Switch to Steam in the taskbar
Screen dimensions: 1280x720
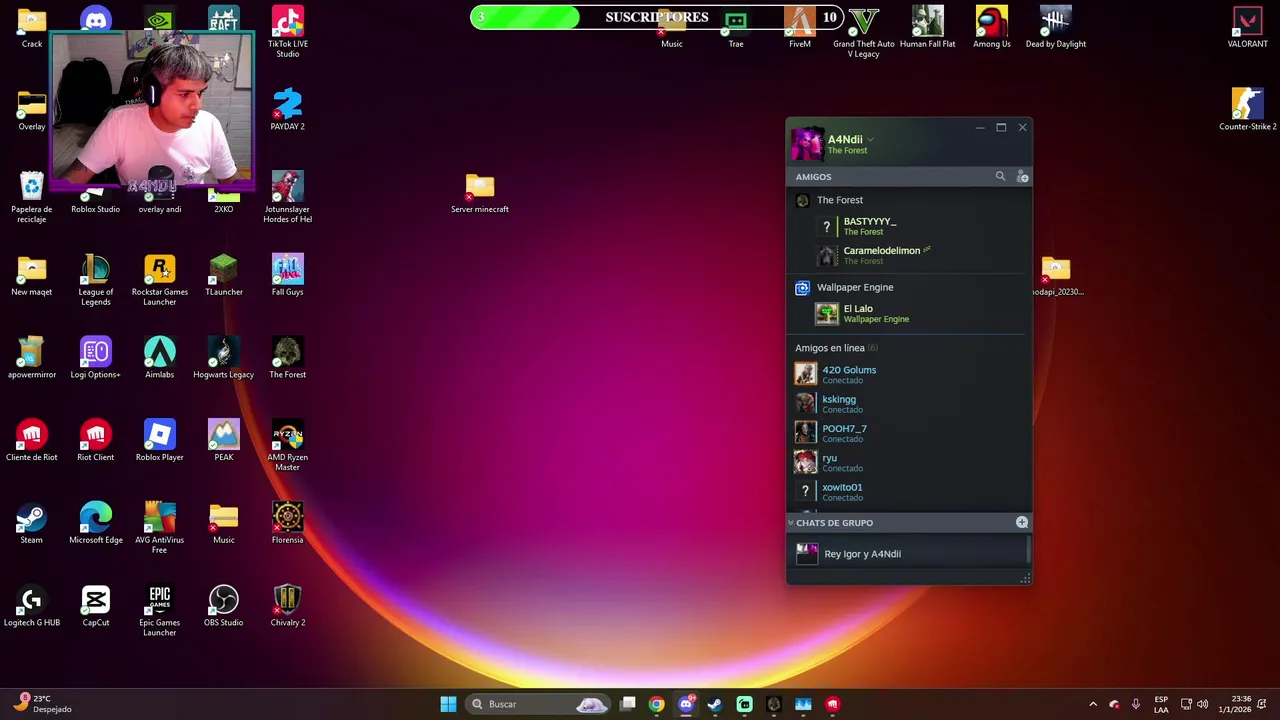(715, 704)
